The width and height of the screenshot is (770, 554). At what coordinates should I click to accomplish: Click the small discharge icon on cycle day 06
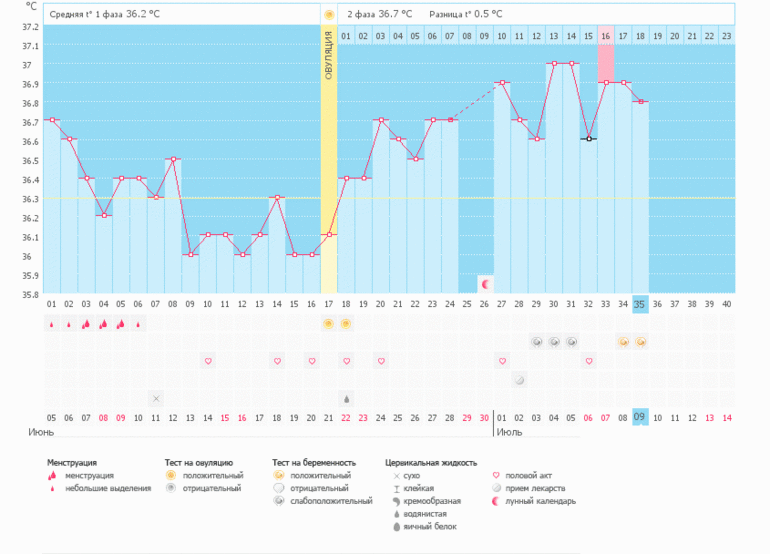click(x=138, y=324)
